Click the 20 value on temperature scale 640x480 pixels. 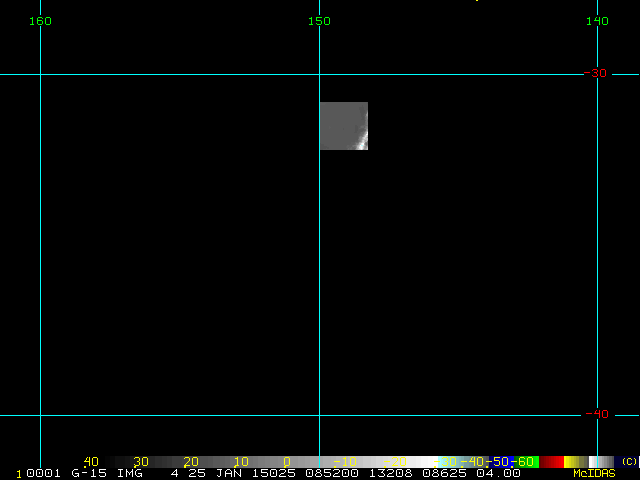[x=190, y=462]
